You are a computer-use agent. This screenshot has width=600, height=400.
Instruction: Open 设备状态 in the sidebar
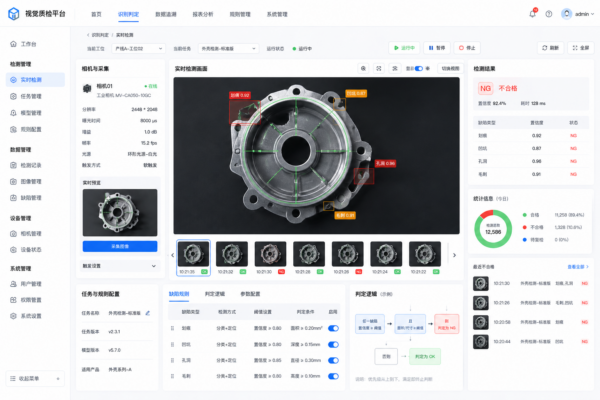tap(31, 249)
